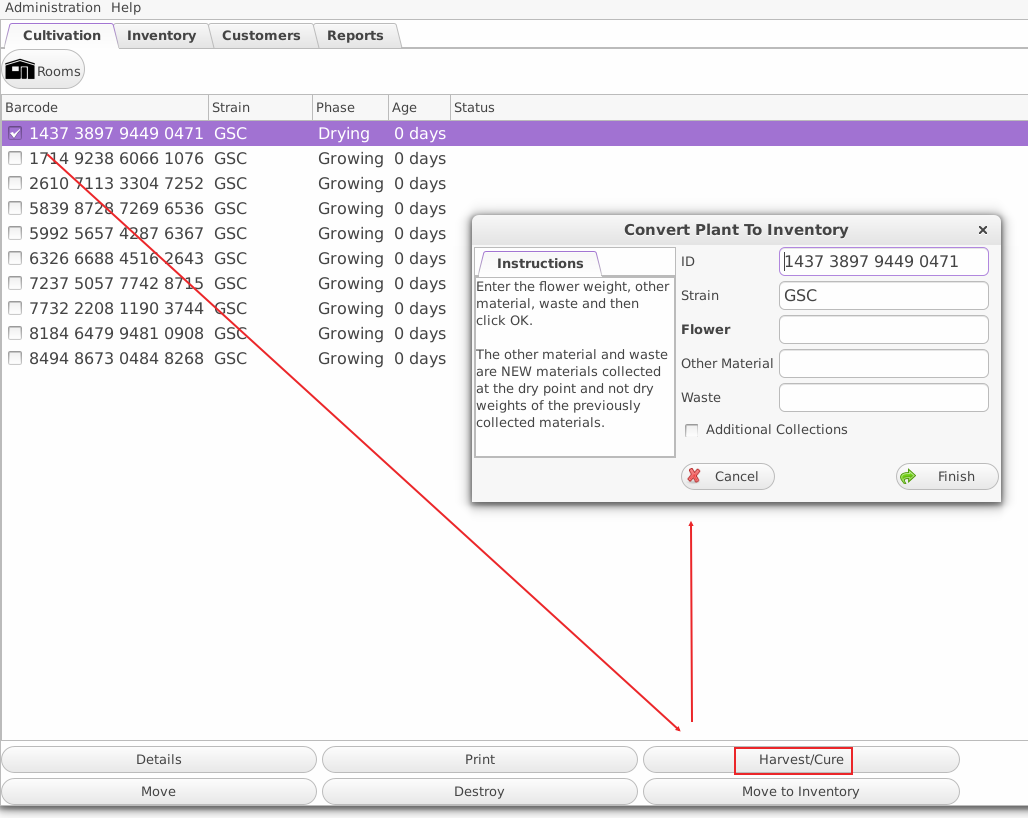Image resolution: width=1028 pixels, height=818 pixels.
Task: Focus the Waste input field
Action: [883, 398]
